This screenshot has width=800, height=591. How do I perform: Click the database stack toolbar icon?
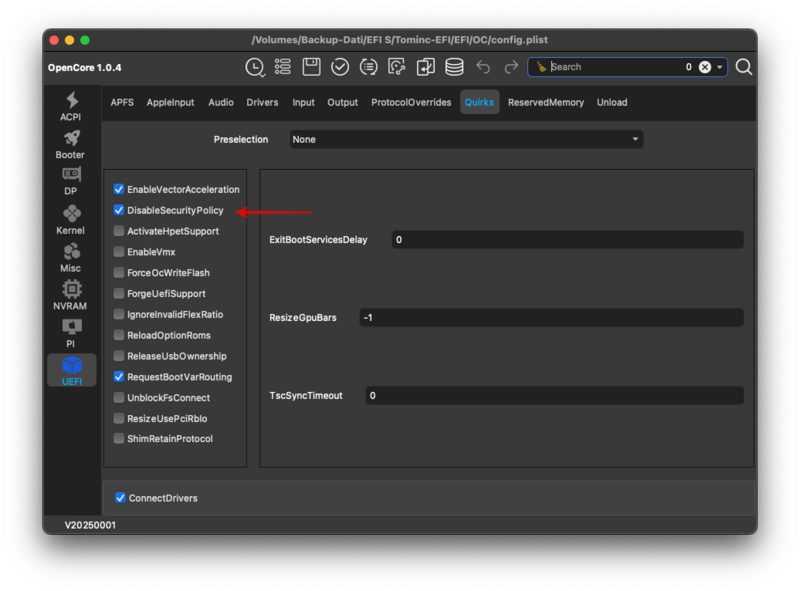click(x=454, y=67)
